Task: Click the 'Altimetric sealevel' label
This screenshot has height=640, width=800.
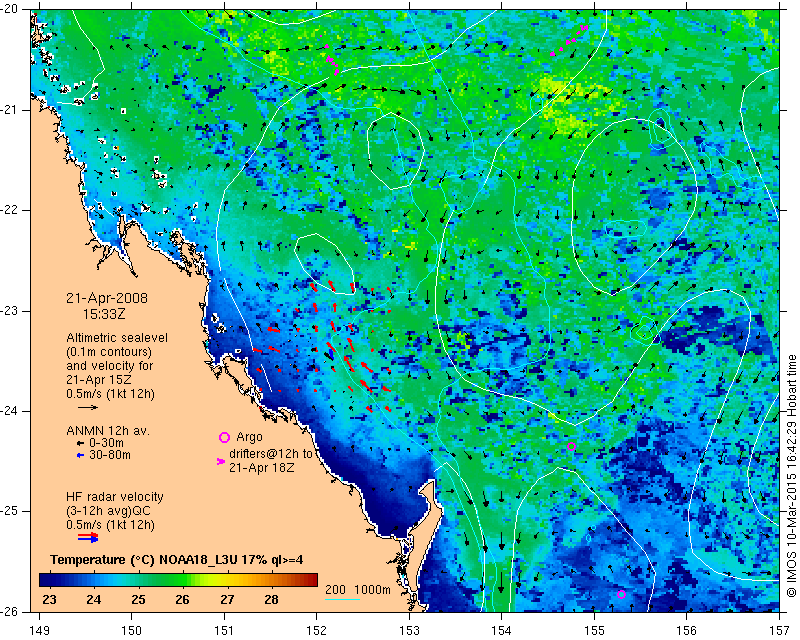Action: tap(117, 338)
